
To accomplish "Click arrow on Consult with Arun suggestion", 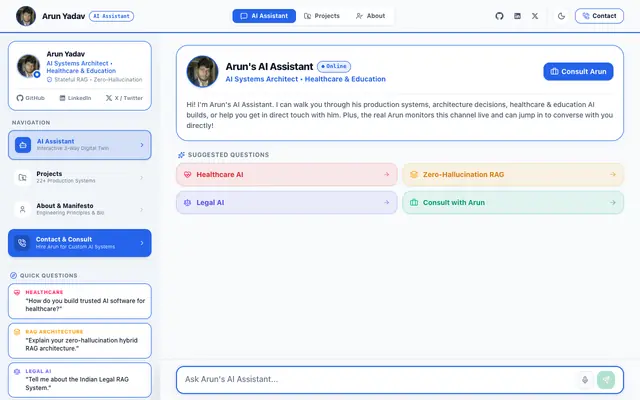I will click(613, 202).
